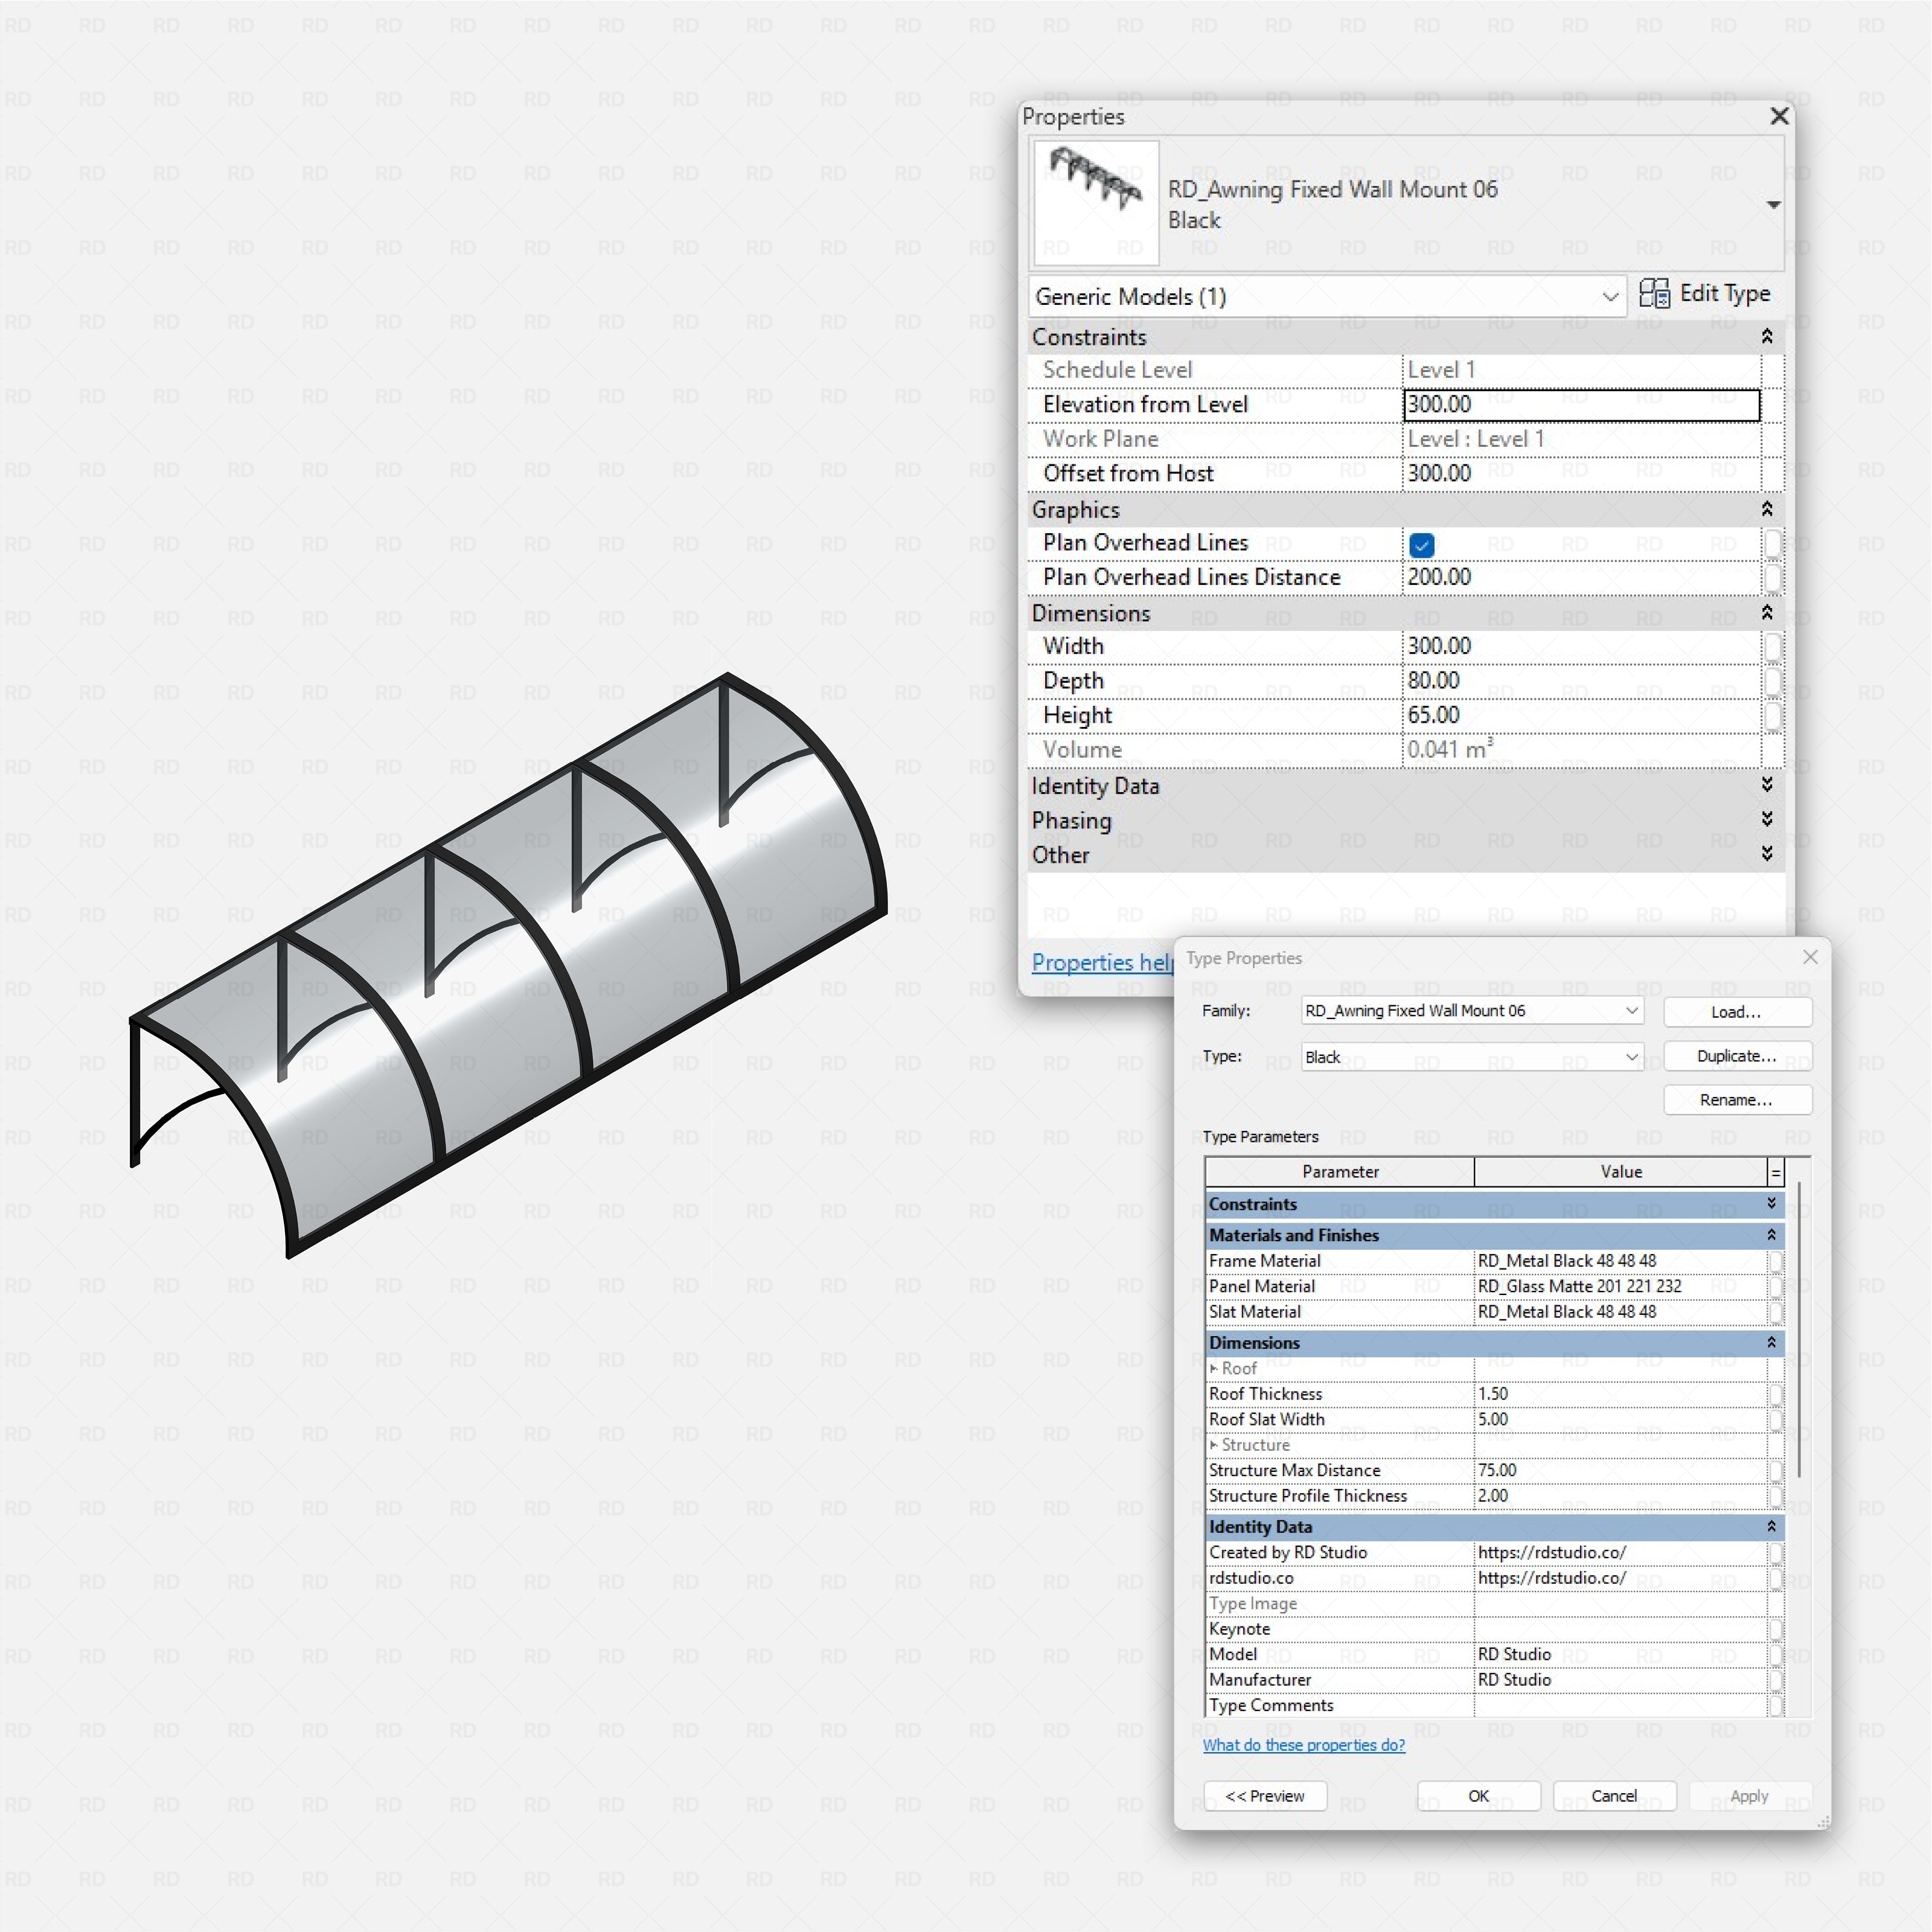Expand the Other section
The height and width of the screenshot is (1932, 1932).
(x=1767, y=854)
